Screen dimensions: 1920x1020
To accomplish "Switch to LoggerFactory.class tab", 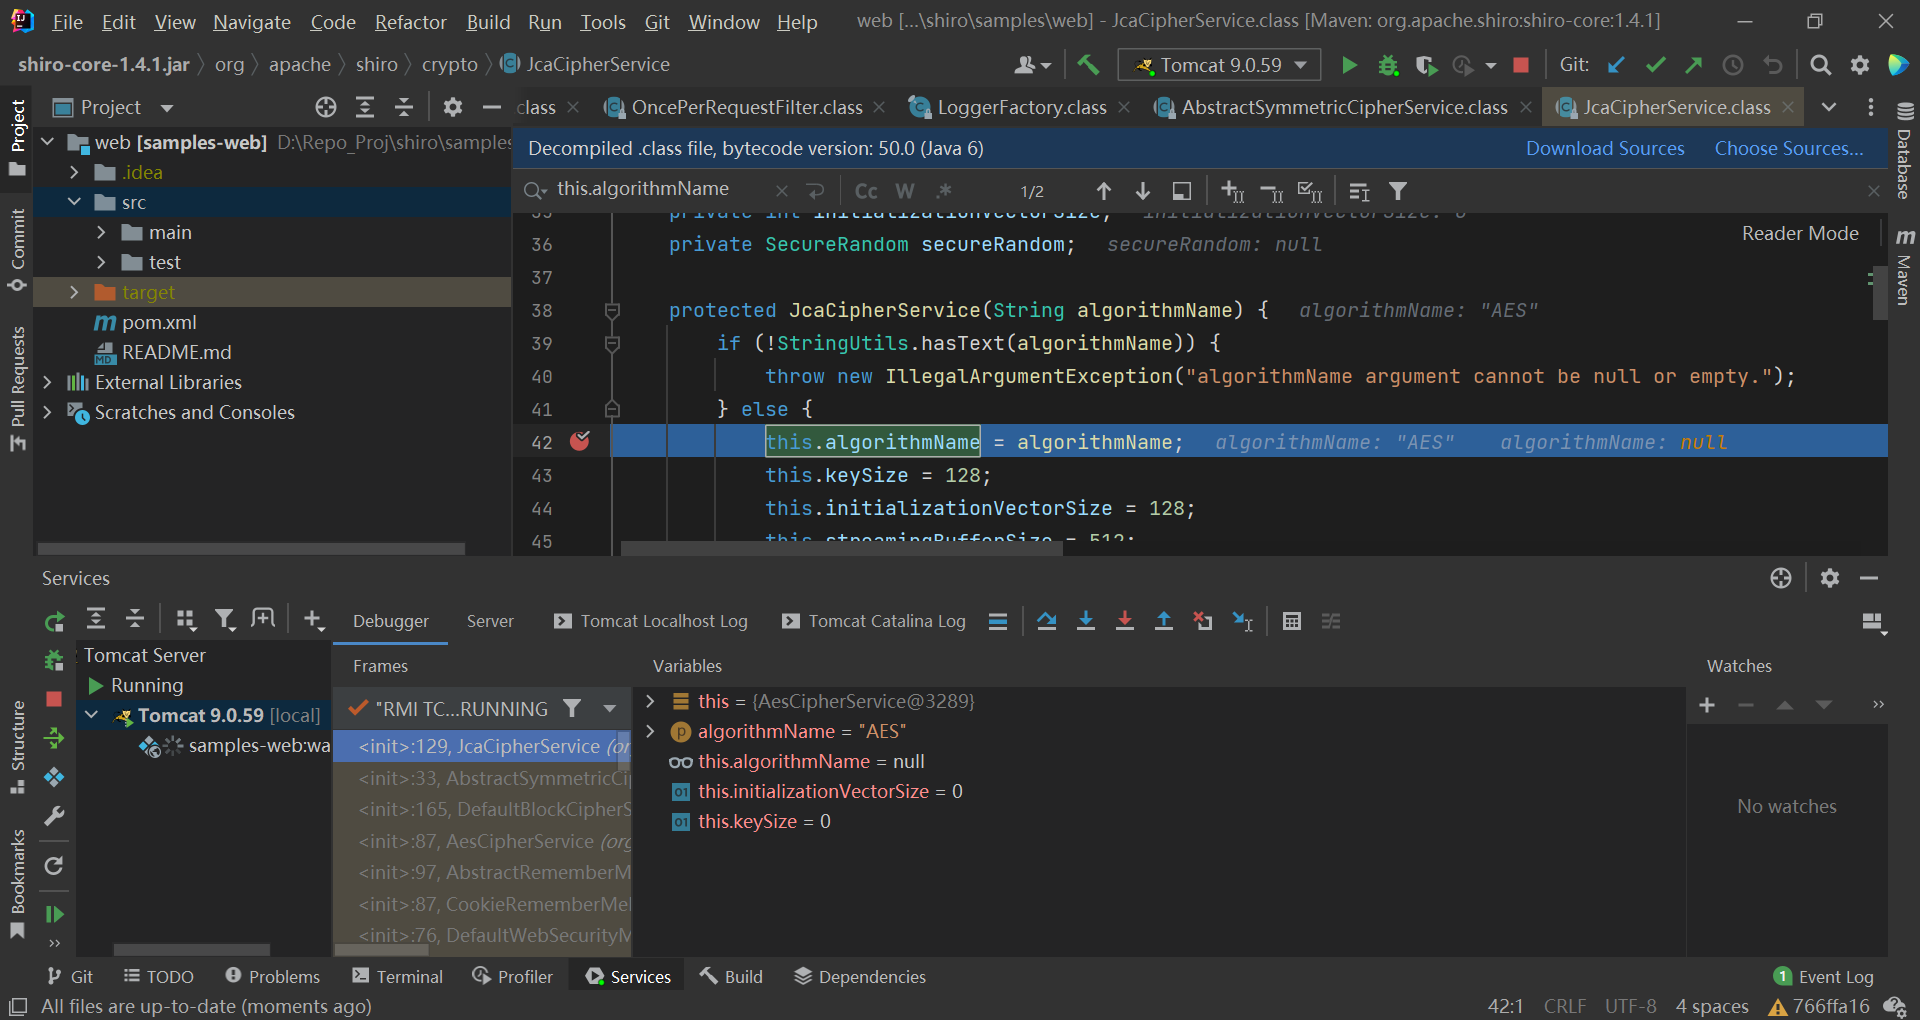I will (1021, 107).
